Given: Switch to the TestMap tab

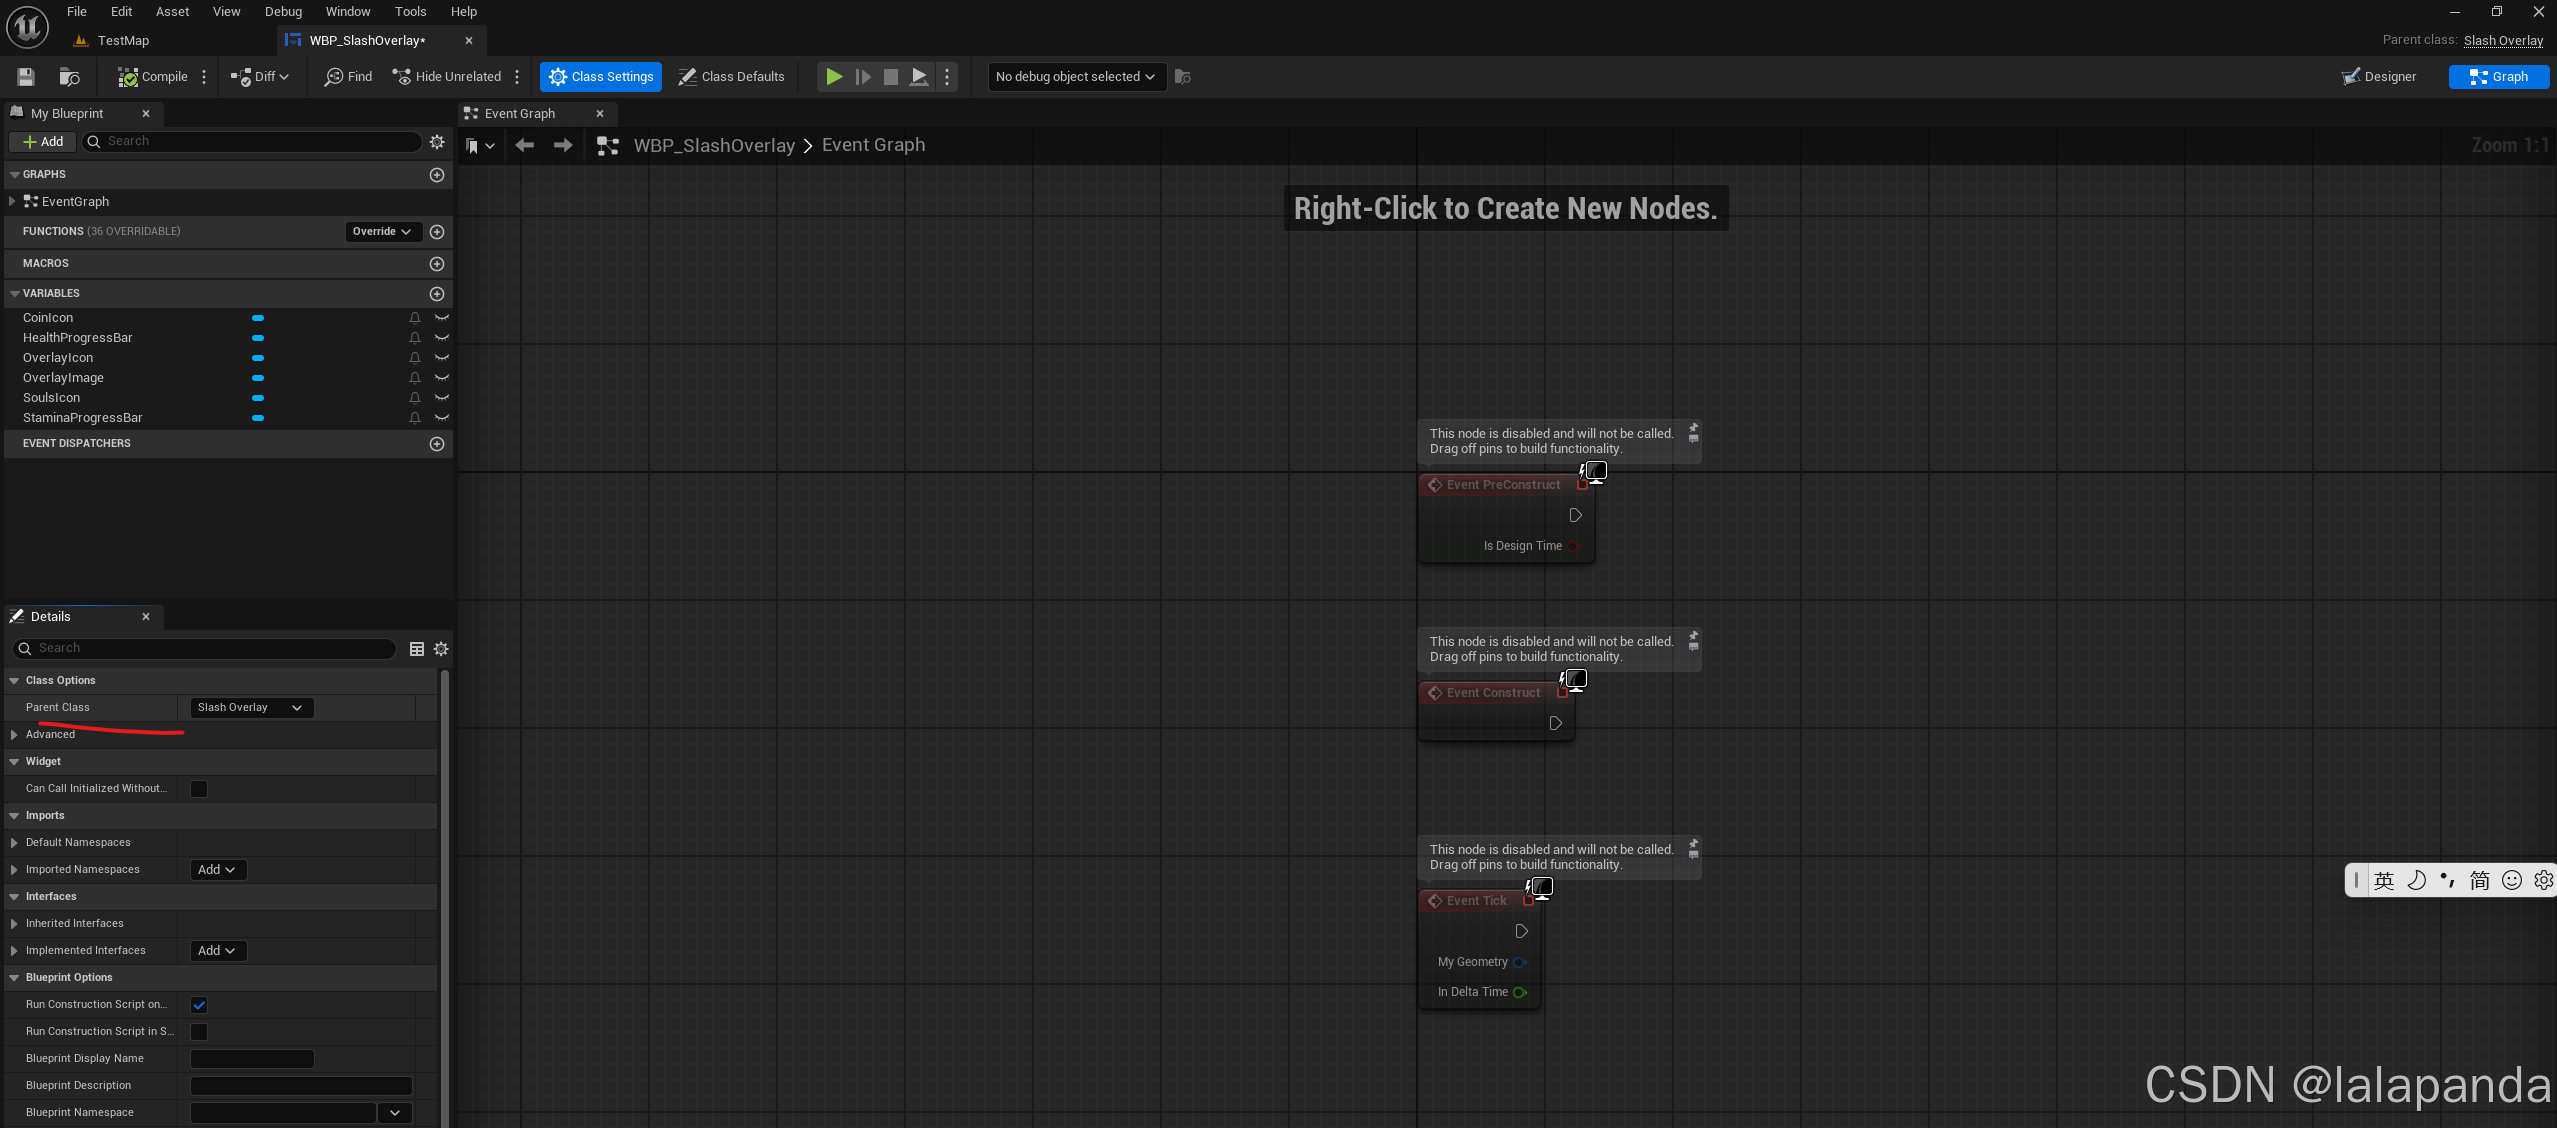Looking at the screenshot, I should coord(123,41).
